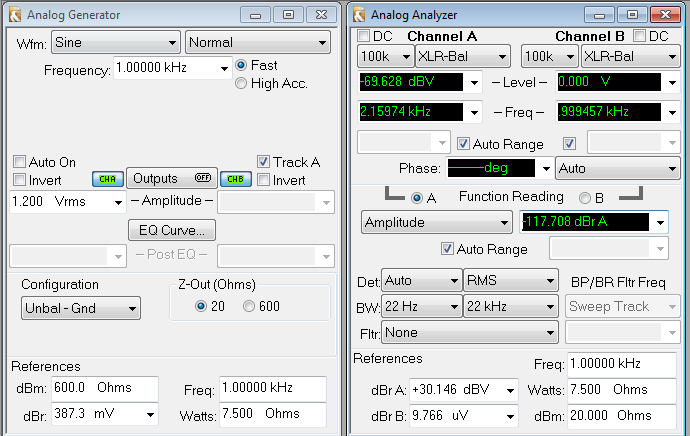Toggle function reading Auto Range checkbox
The width and height of the screenshot is (690, 436).
[x=447, y=249]
